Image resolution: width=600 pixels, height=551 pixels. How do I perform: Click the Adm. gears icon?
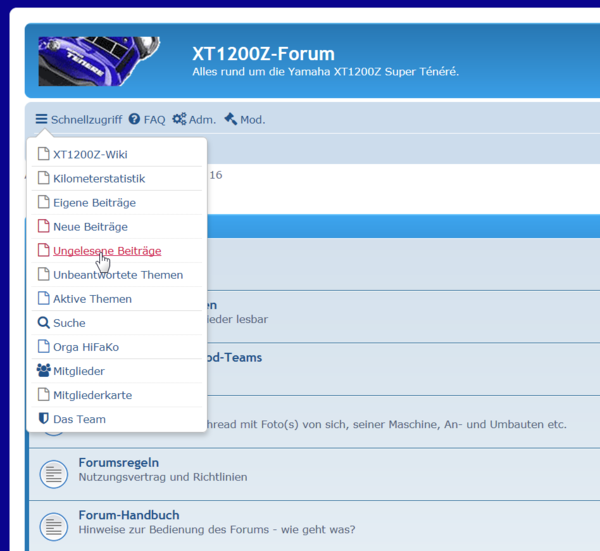(179, 119)
